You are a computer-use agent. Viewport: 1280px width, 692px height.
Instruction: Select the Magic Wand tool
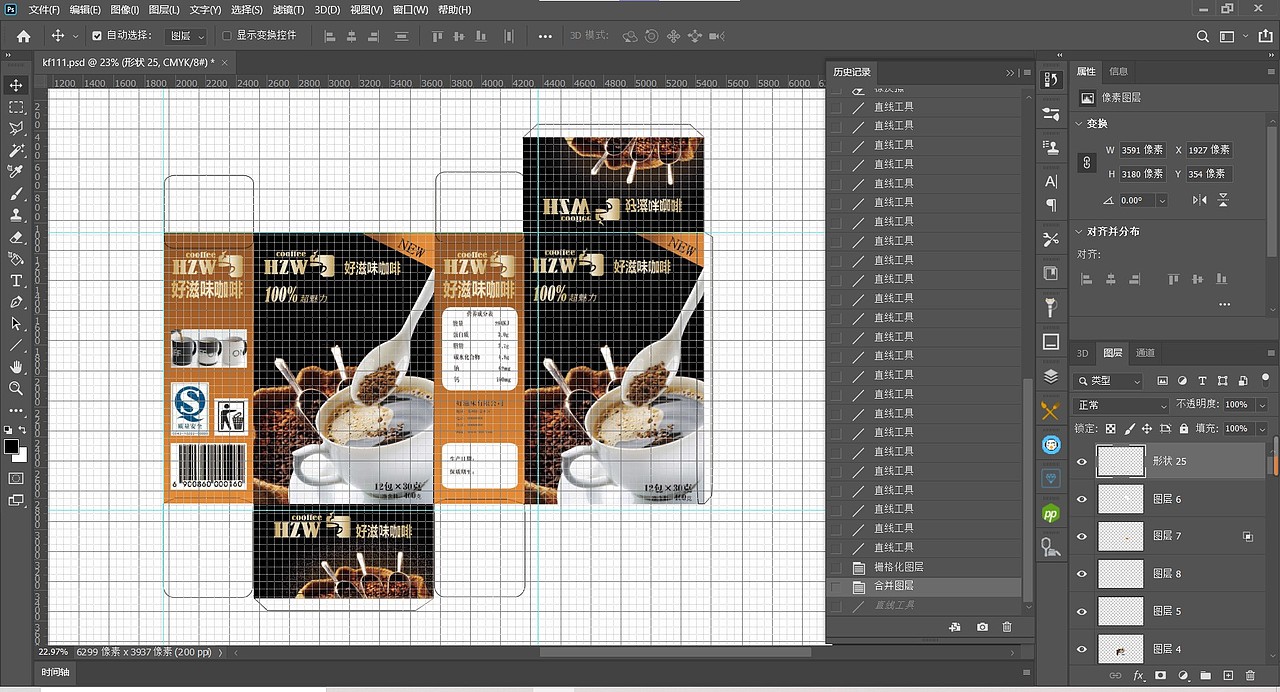pos(16,150)
